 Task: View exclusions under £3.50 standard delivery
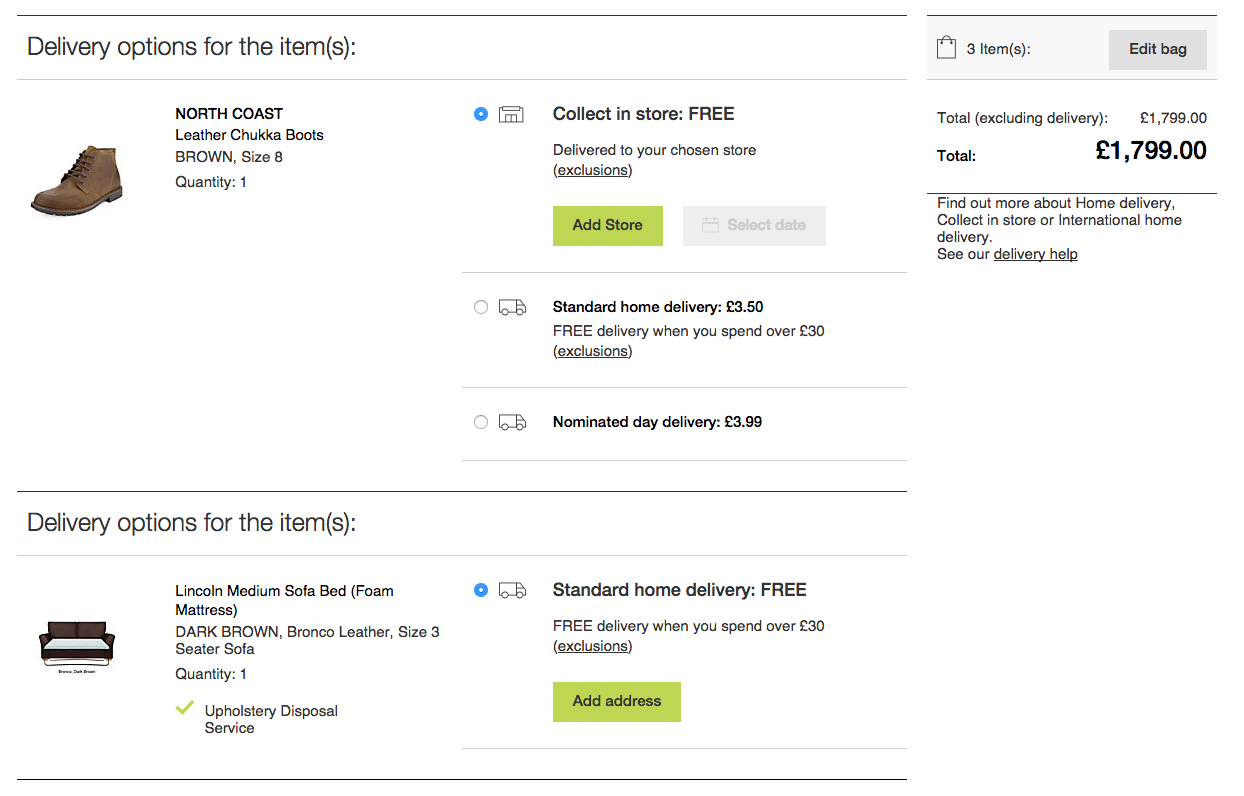(x=592, y=351)
